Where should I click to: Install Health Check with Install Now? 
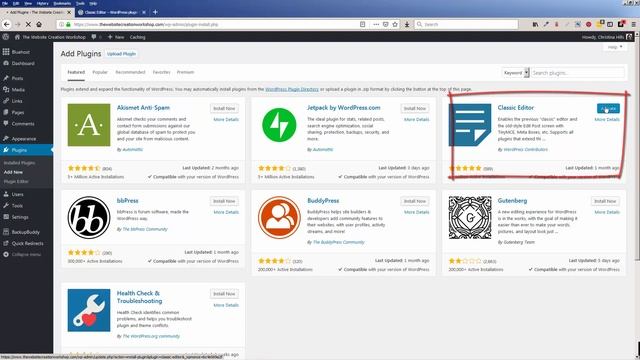point(224,293)
